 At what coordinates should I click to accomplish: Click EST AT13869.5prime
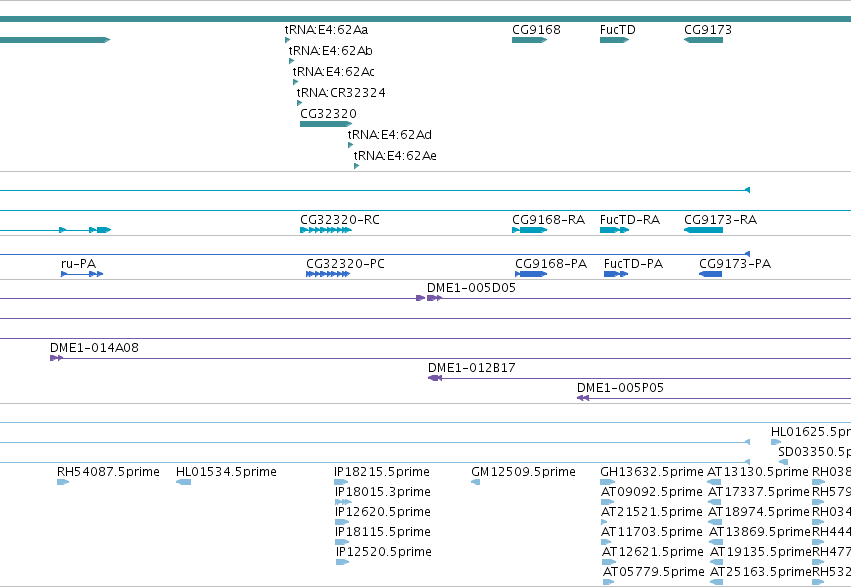(x=716, y=542)
